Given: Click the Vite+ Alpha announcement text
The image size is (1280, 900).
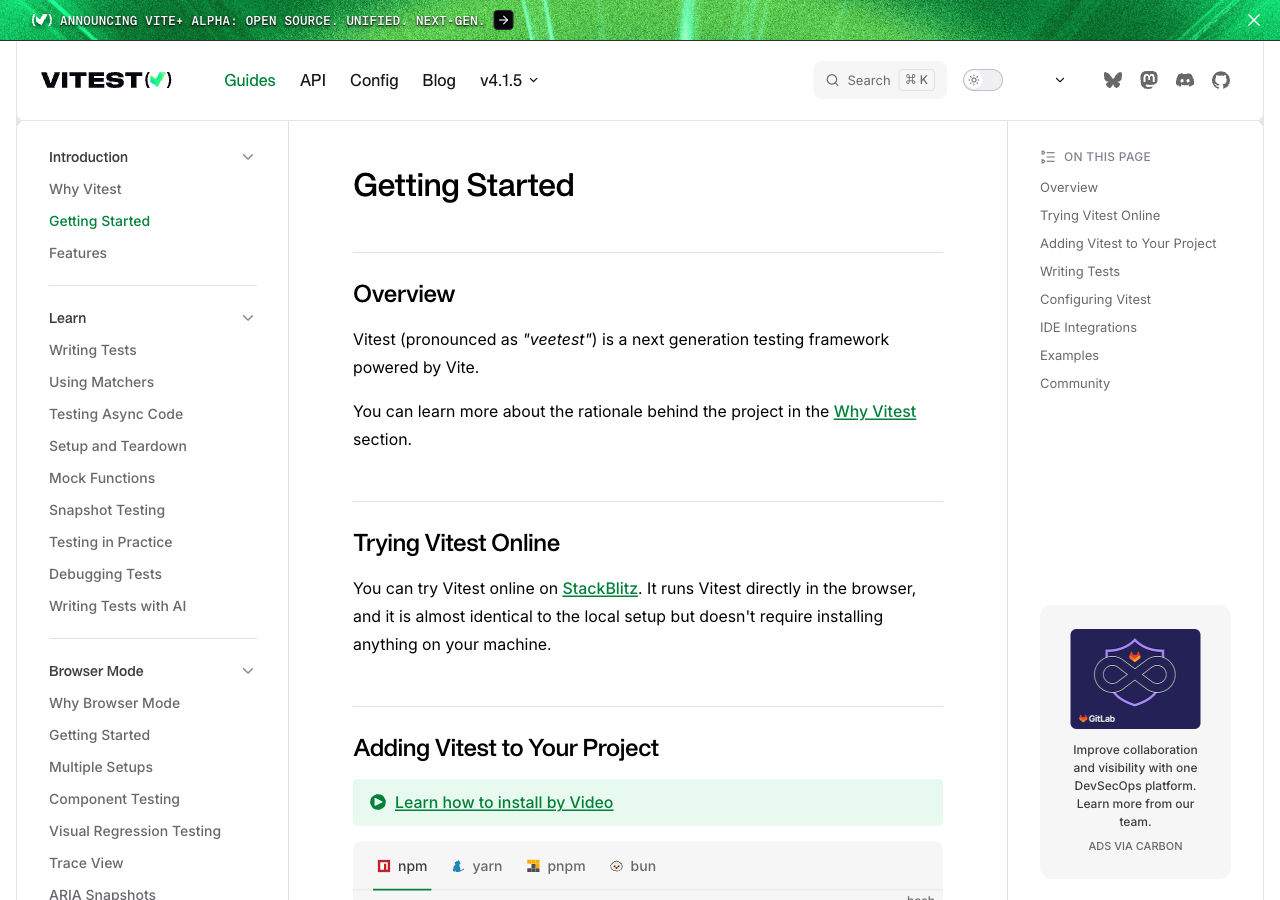Looking at the screenshot, I should (x=273, y=20).
